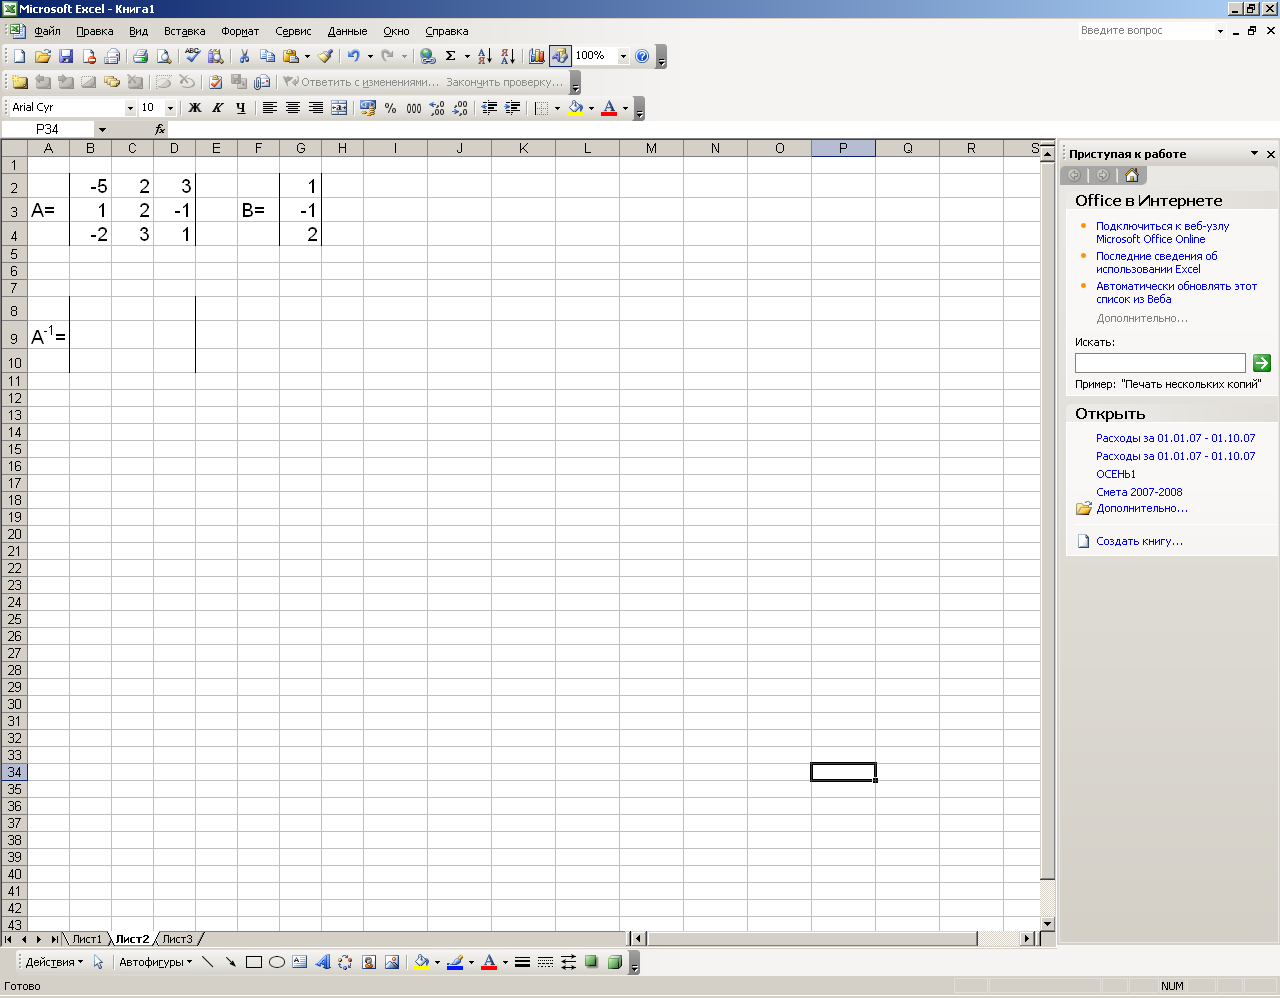Align cell text right
The image size is (1280, 998).
tap(315, 108)
